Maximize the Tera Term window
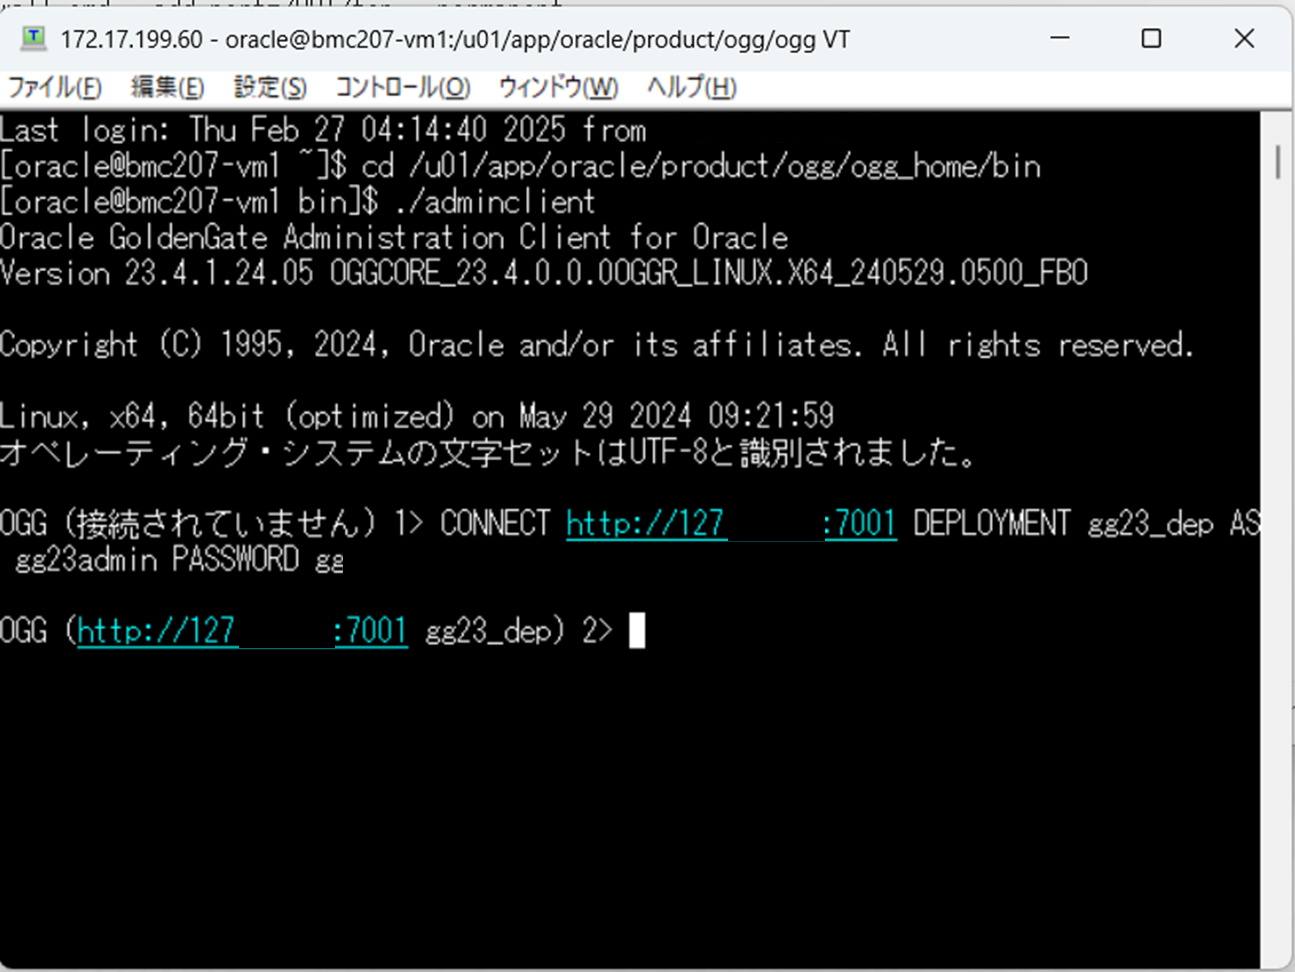 click(1151, 38)
